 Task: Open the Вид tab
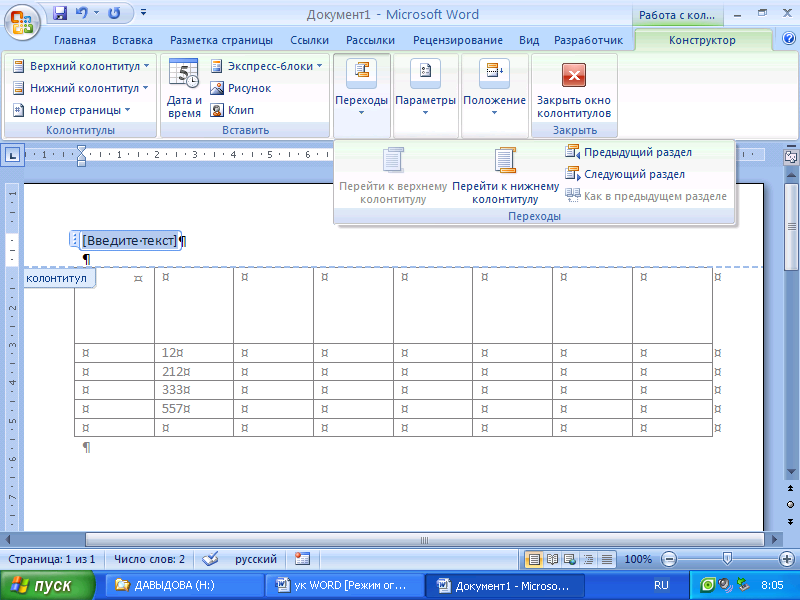coord(529,40)
